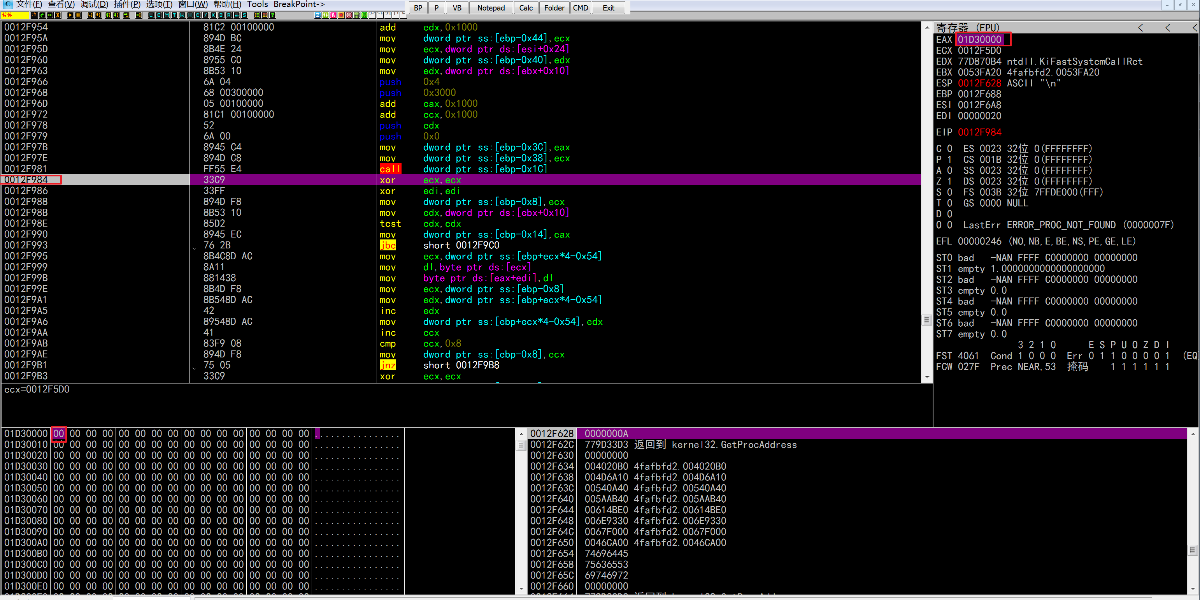This screenshot has width=1200, height=600.
Task: Open the 插件(P) menu
Action: click(x=127, y=5)
